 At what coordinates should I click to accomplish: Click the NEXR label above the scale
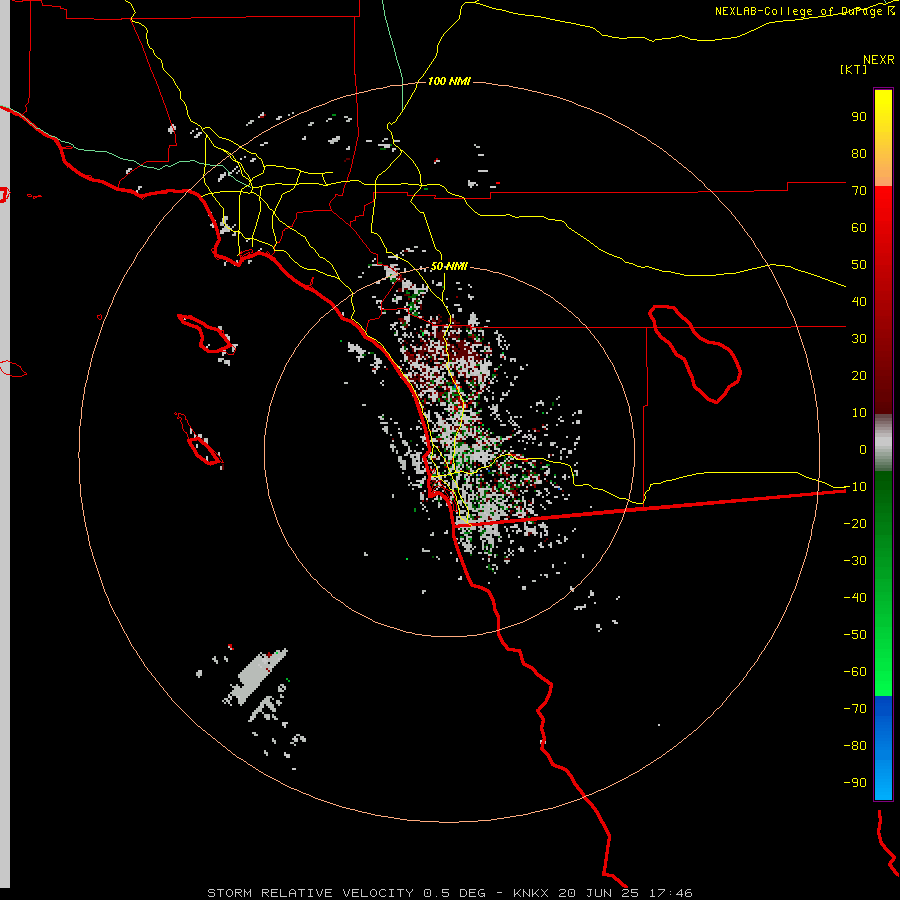click(x=879, y=60)
